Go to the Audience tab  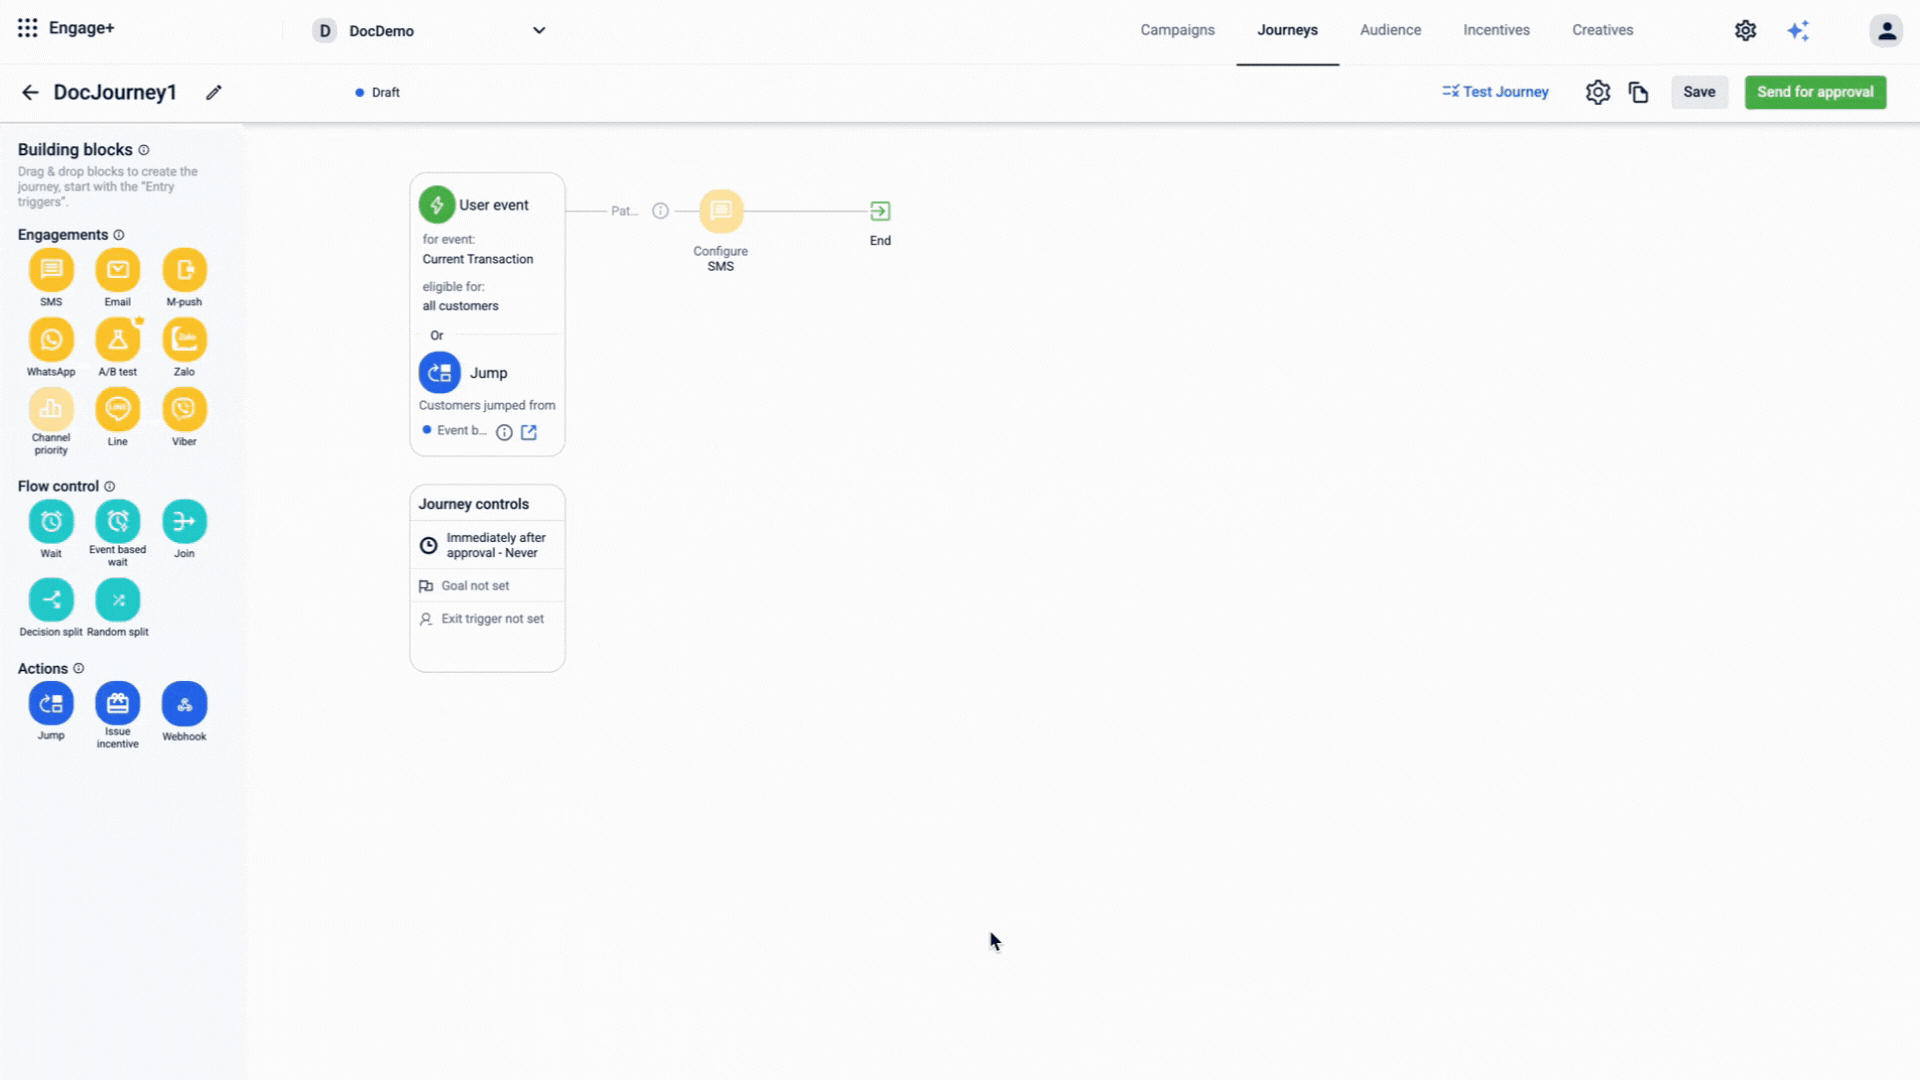coord(1390,30)
